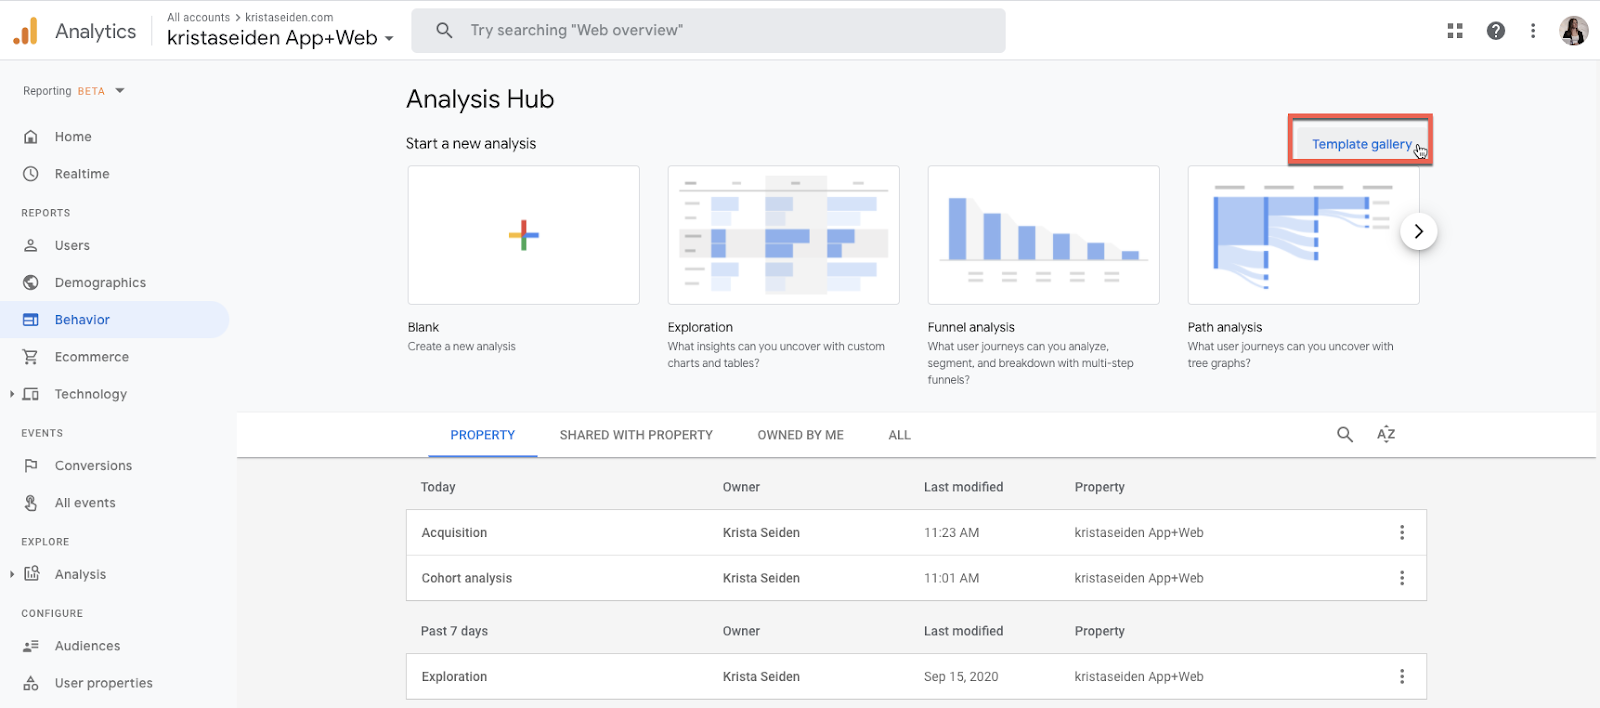Viewport: 1600px width, 708px height.
Task: Click the 'Blank' template title text
Action: tap(423, 327)
